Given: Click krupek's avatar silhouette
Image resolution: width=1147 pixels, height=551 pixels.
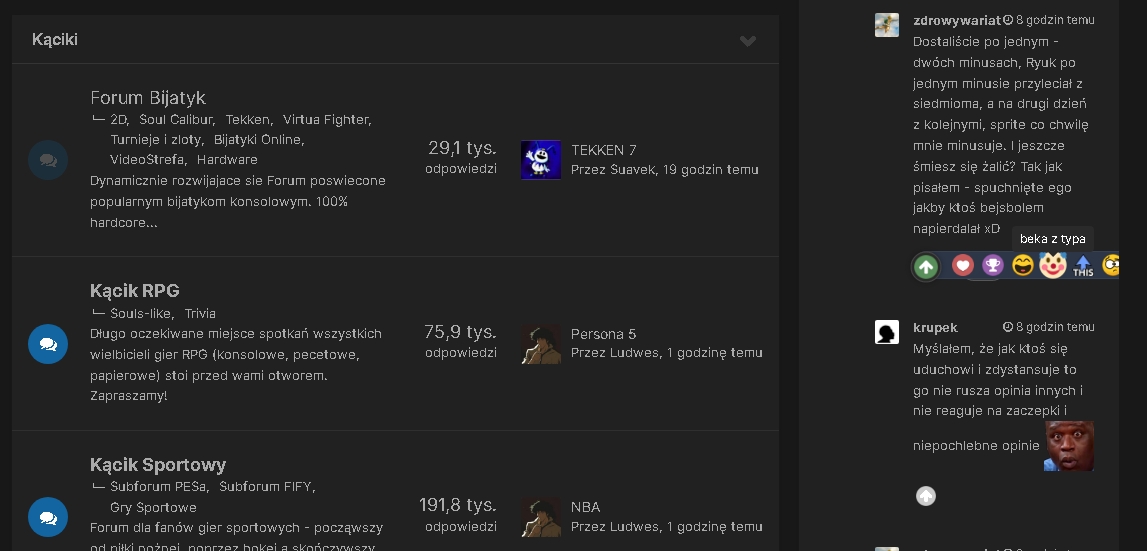Looking at the screenshot, I should (887, 332).
